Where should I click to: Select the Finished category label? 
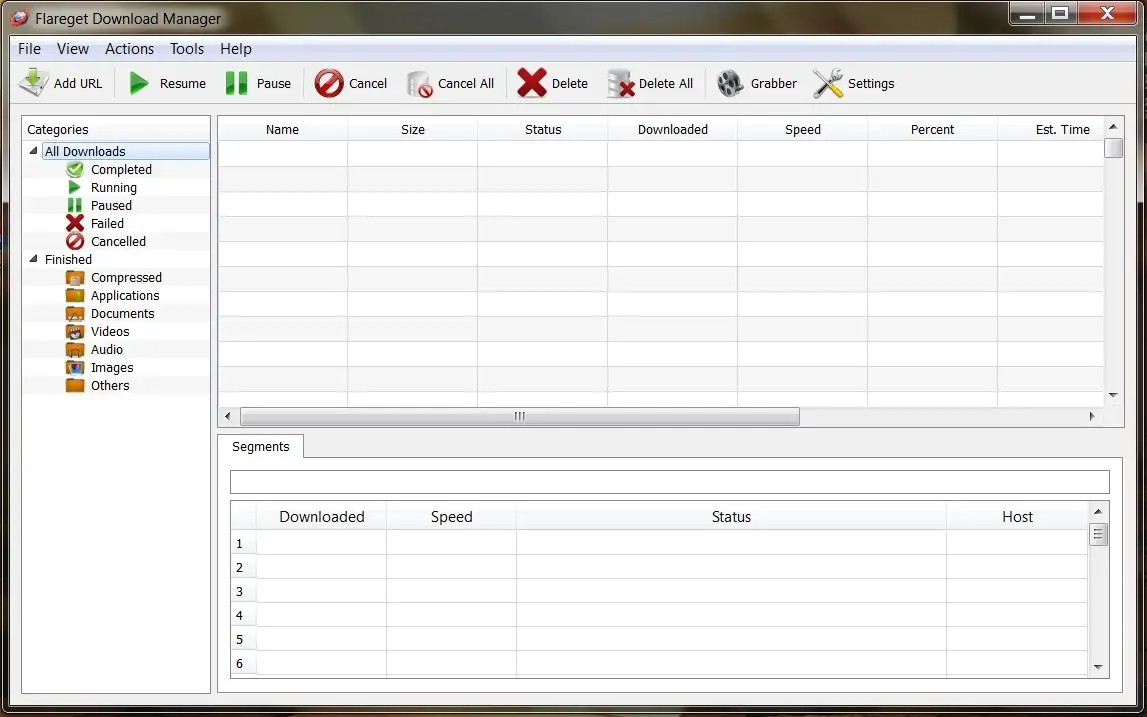pyautogui.click(x=68, y=260)
